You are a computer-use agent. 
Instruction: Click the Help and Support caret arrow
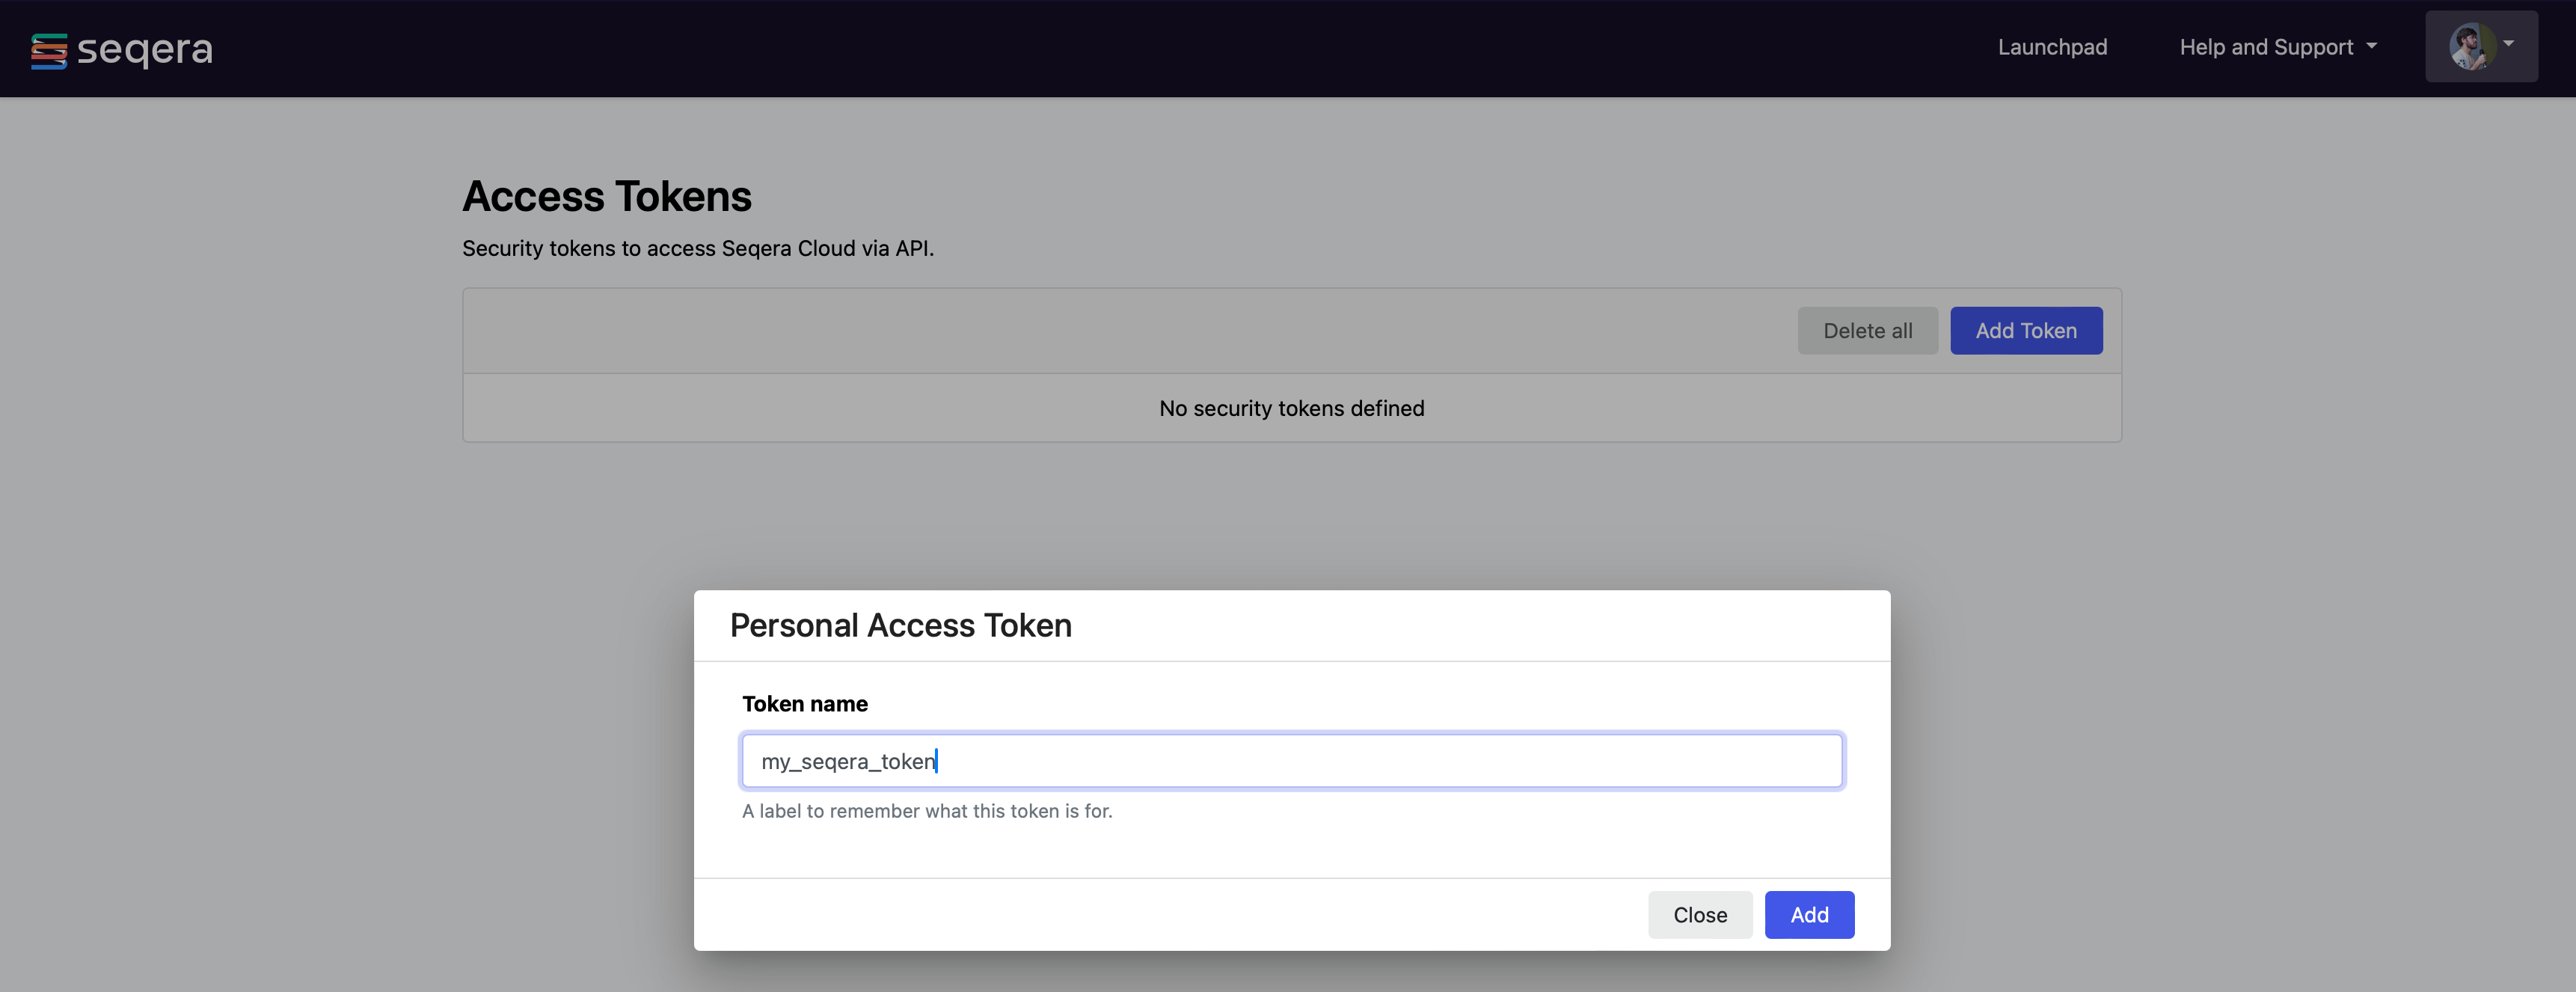[2371, 46]
